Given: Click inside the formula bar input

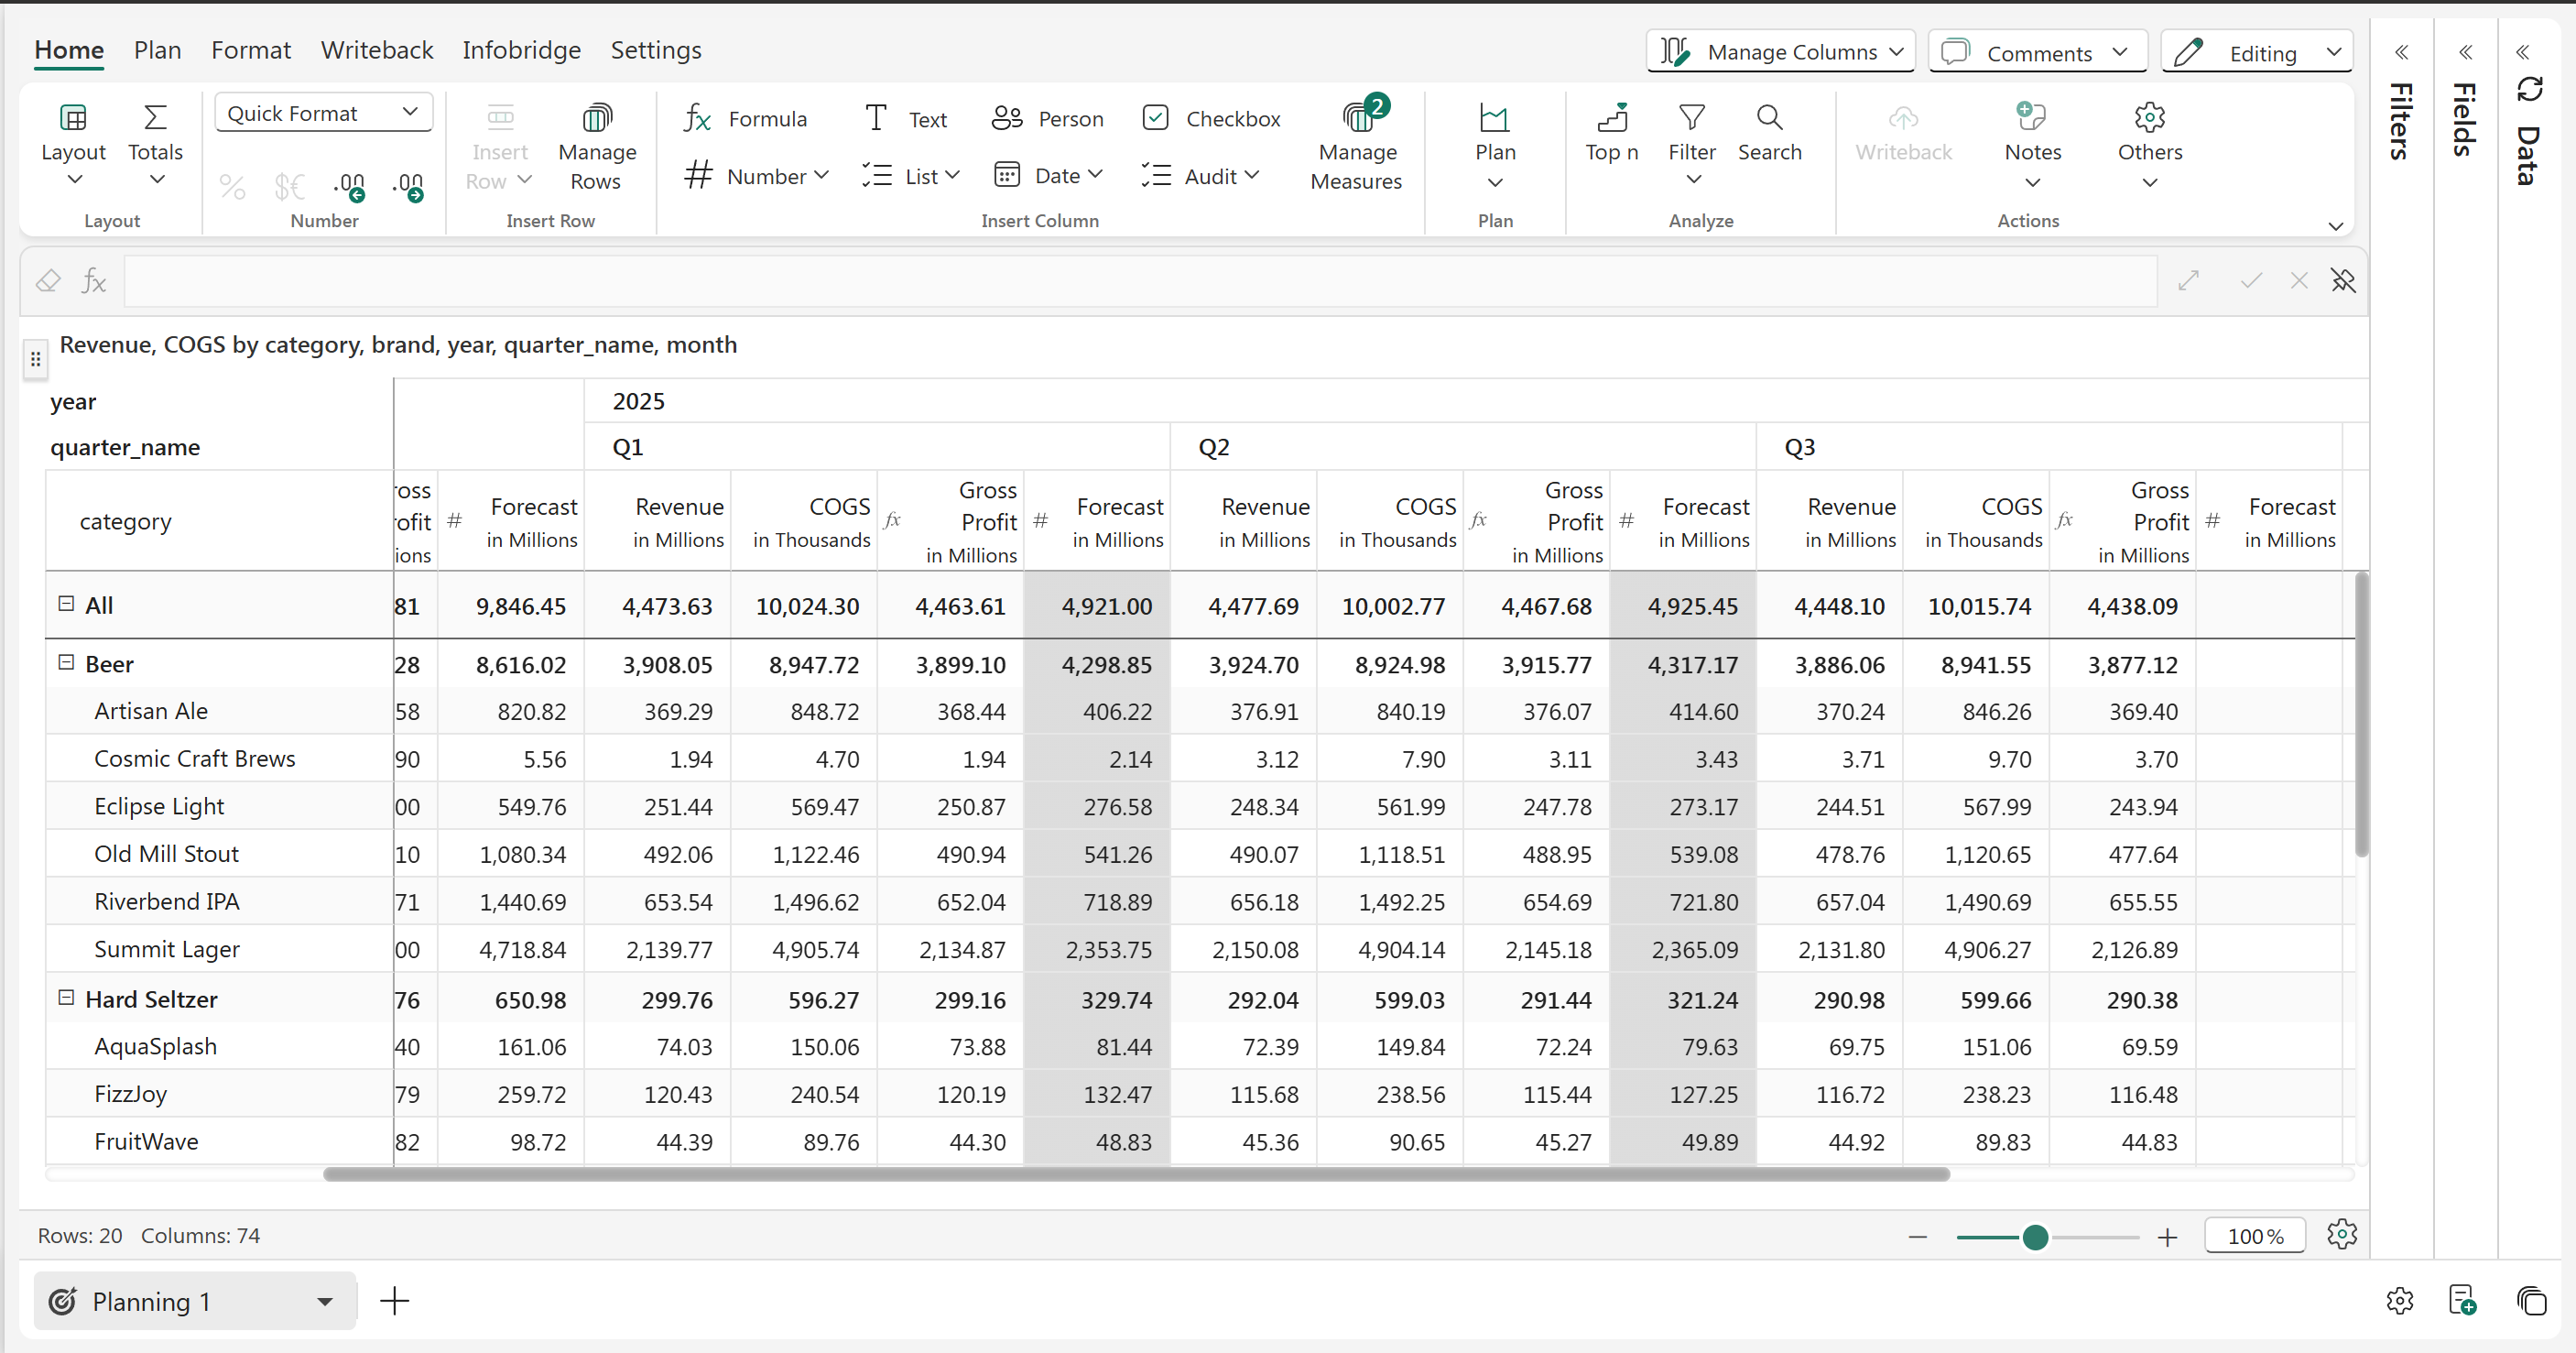Looking at the screenshot, I should point(1140,281).
